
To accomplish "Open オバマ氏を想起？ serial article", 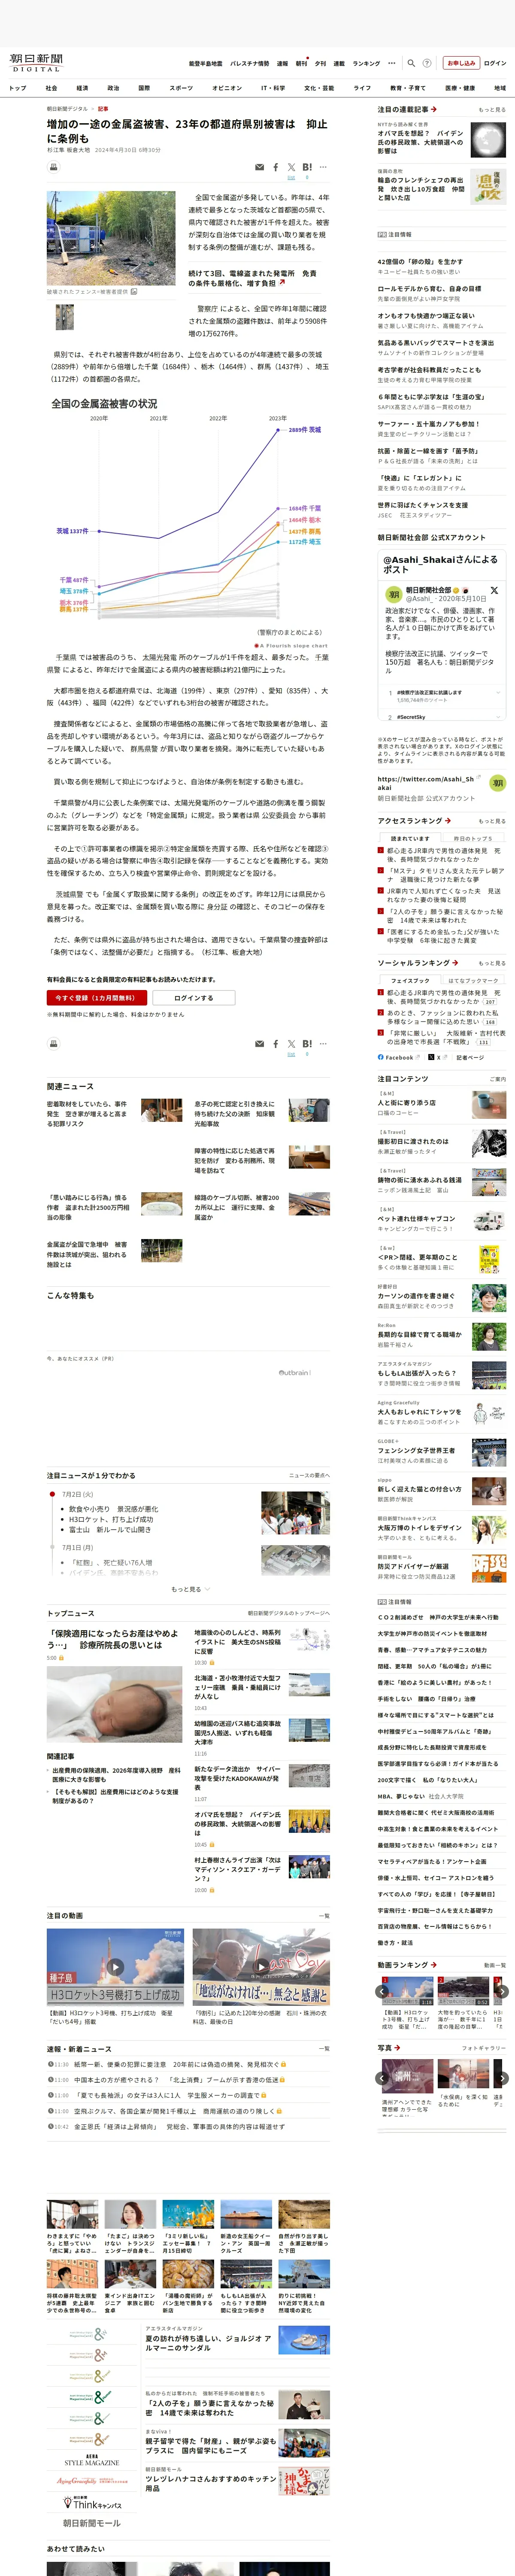I will pos(420,142).
